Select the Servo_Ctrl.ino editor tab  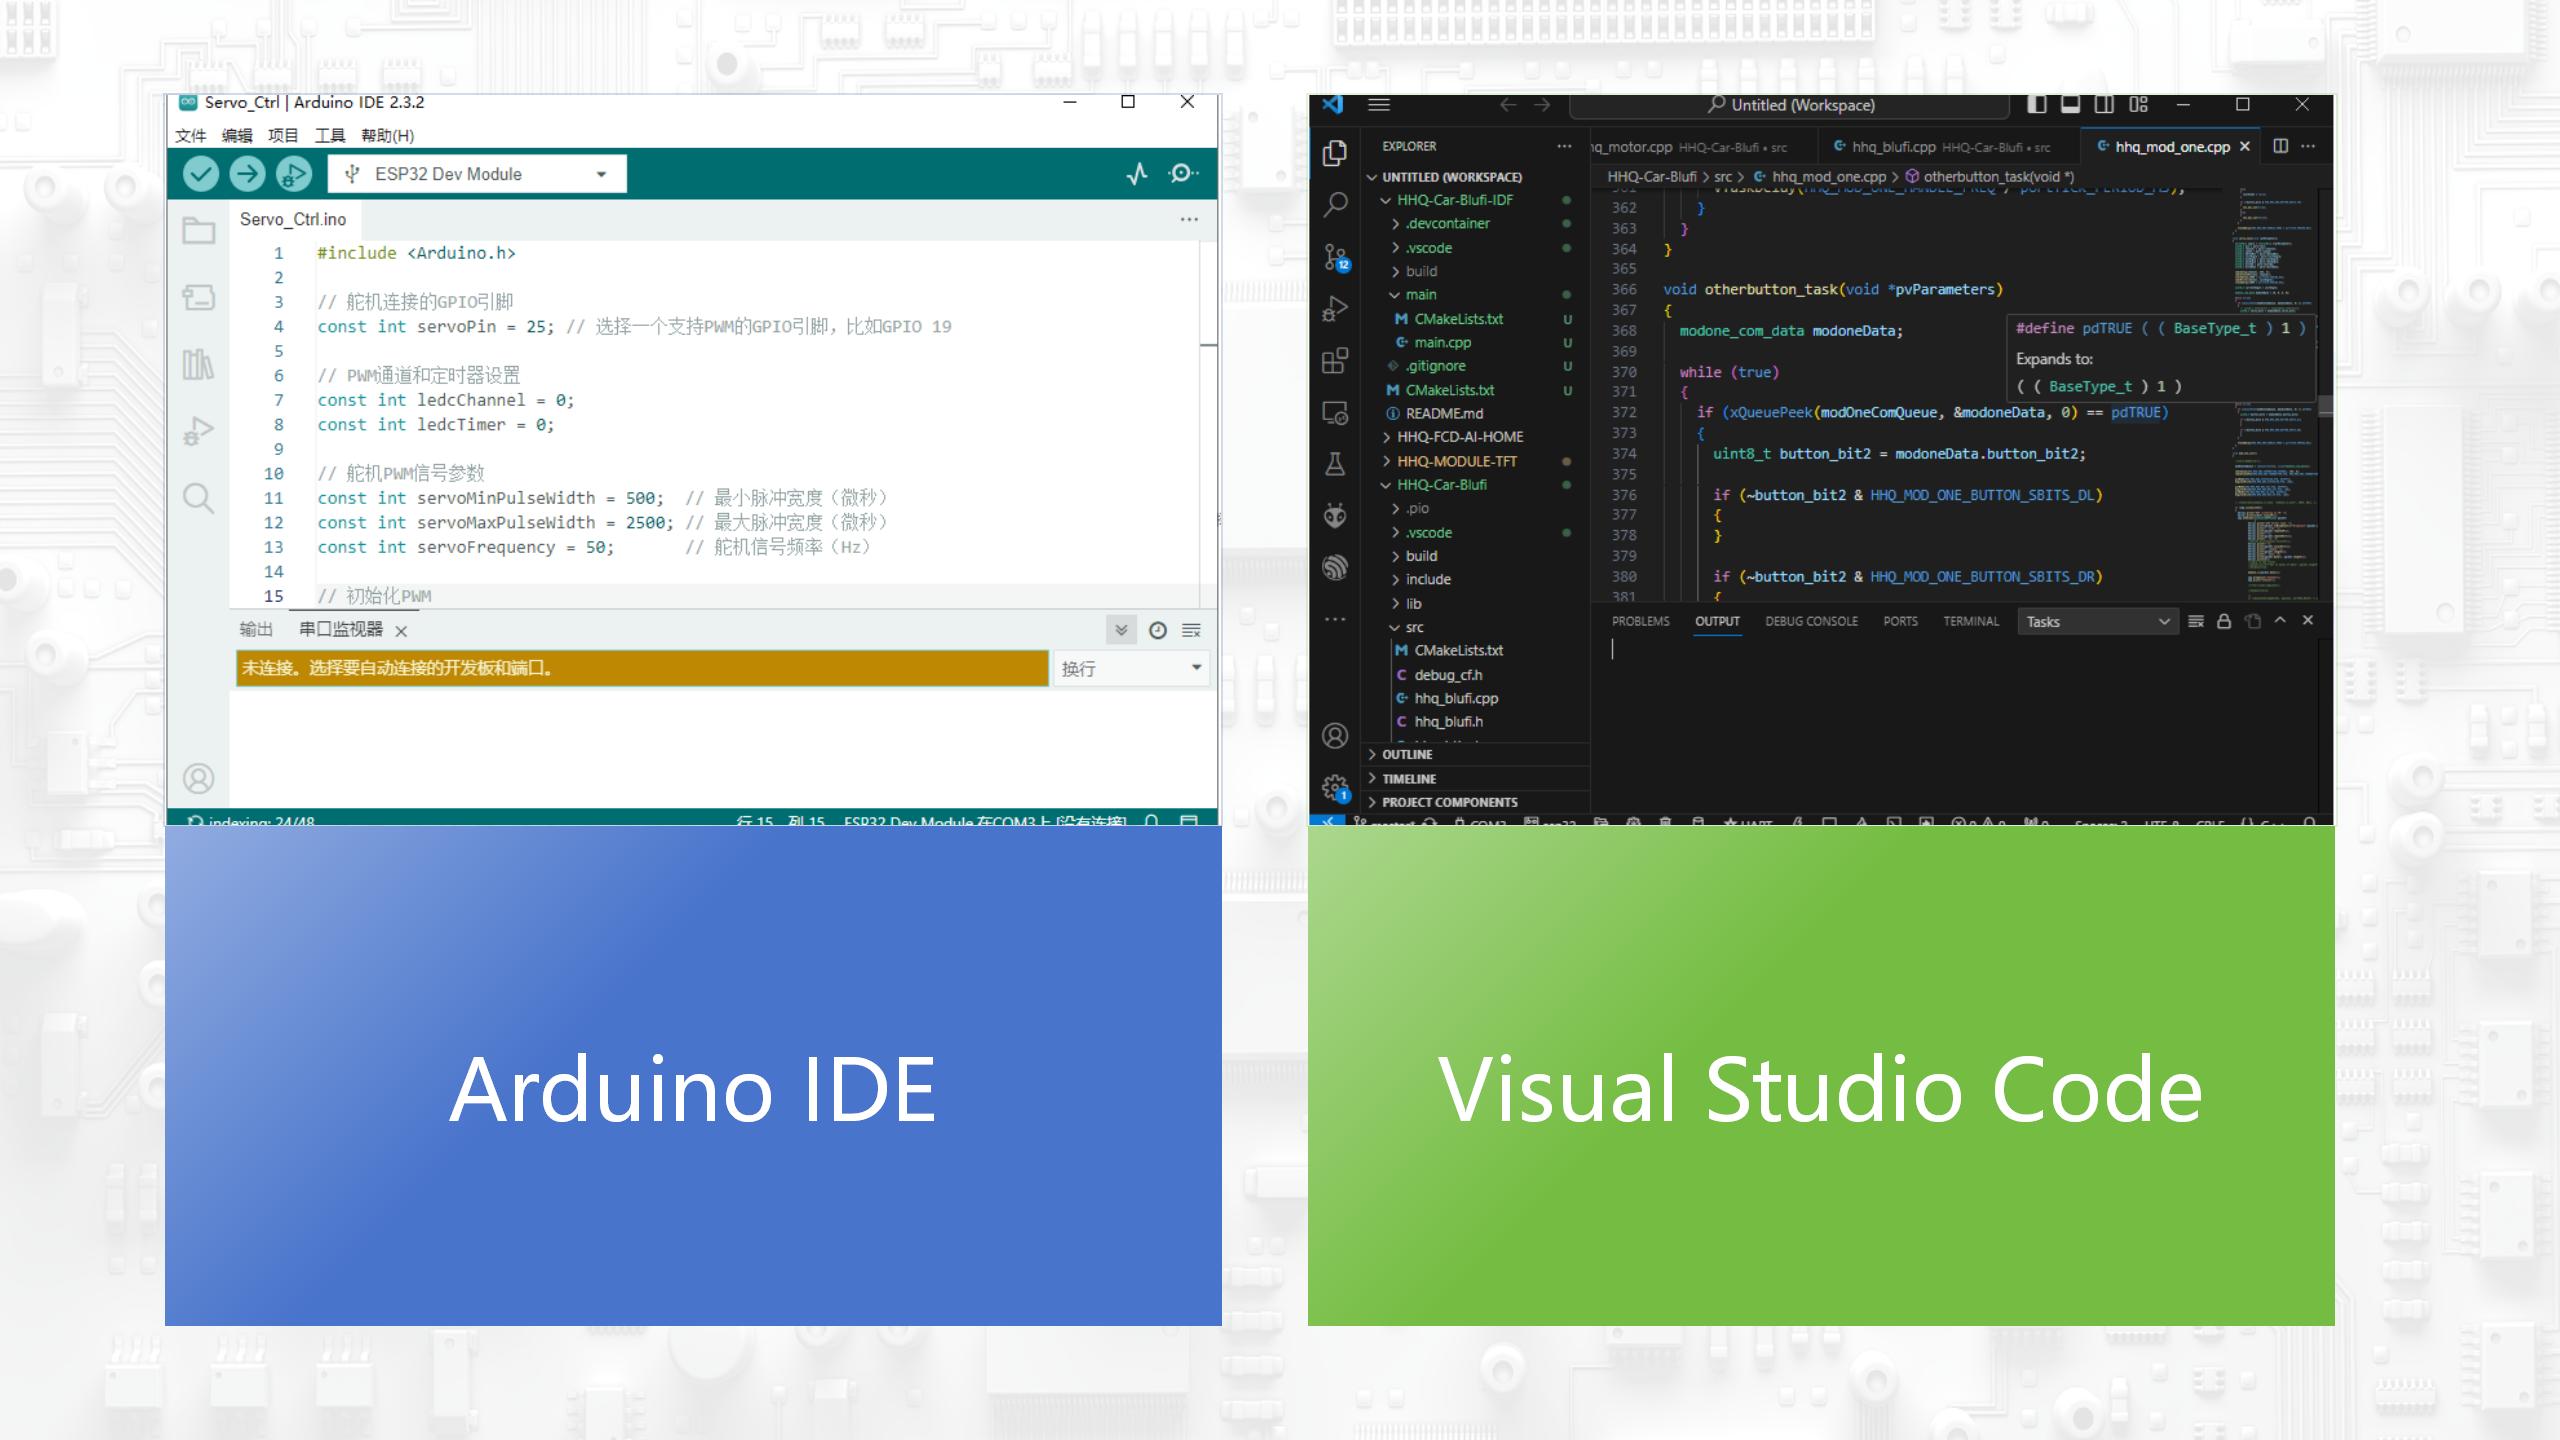(293, 219)
